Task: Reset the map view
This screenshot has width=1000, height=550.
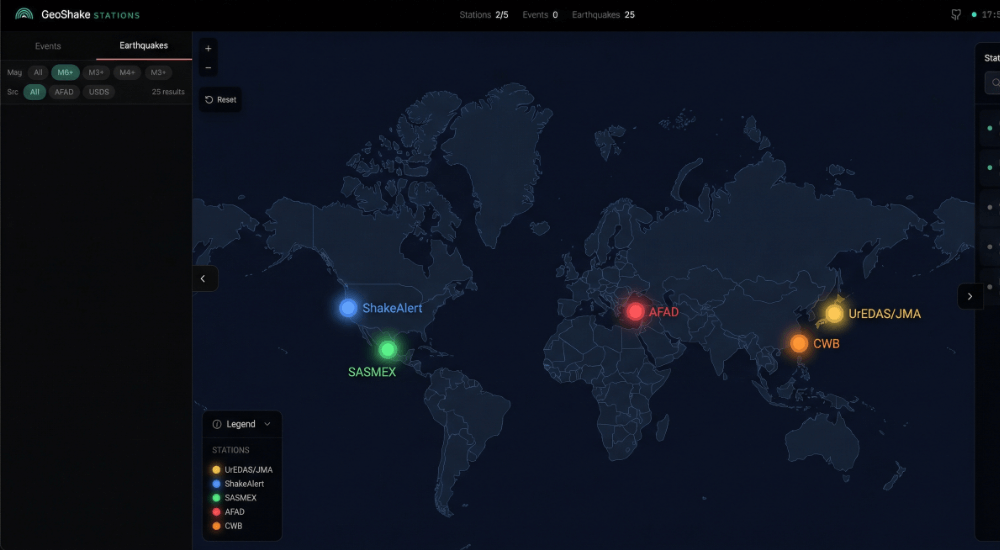Action: click(221, 100)
